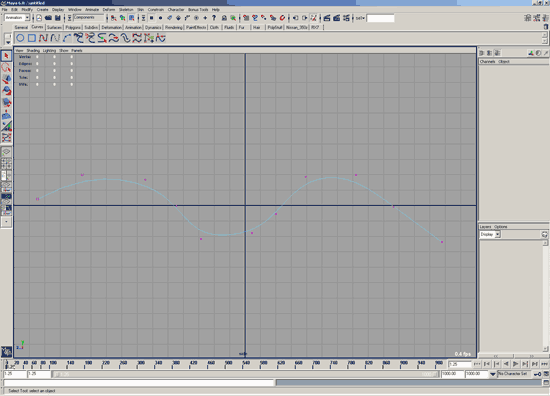
Task: Open the Skeleton menu
Action: pyautogui.click(x=126, y=9)
